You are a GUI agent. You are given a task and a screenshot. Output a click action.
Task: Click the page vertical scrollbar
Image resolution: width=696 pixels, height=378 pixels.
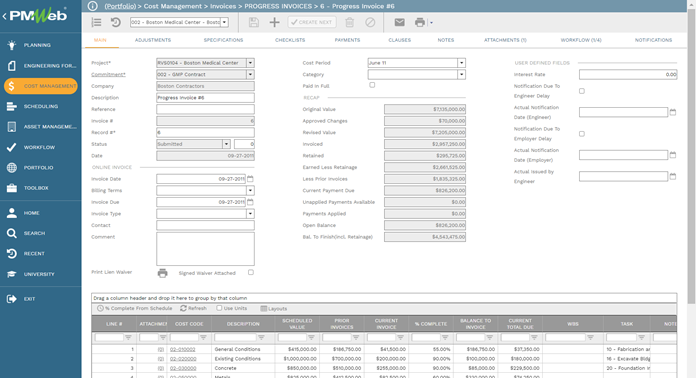tap(691, 155)
